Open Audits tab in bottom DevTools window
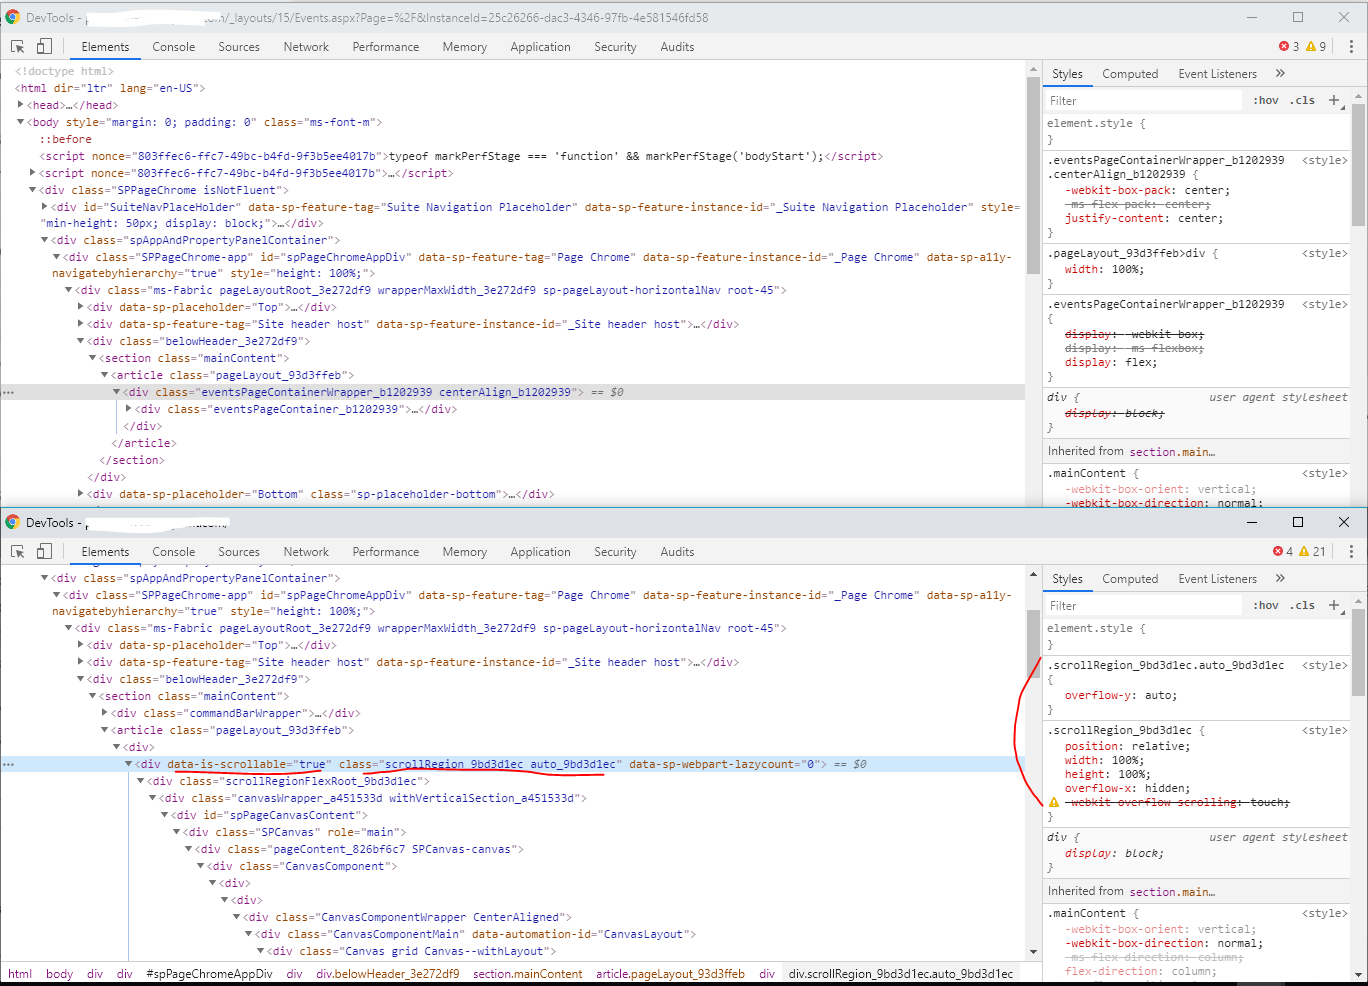1368x986 pixels. point(677,552)
